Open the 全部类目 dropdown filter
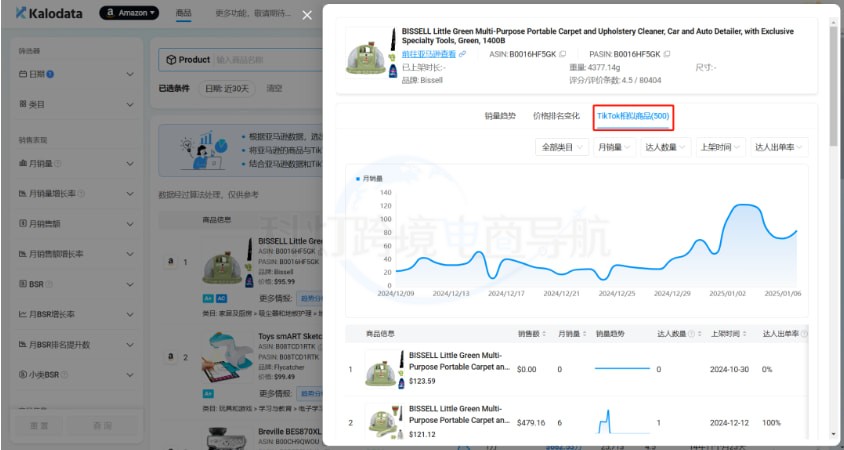The height and width of the screenshot is (450, 844). click(562, 147)
